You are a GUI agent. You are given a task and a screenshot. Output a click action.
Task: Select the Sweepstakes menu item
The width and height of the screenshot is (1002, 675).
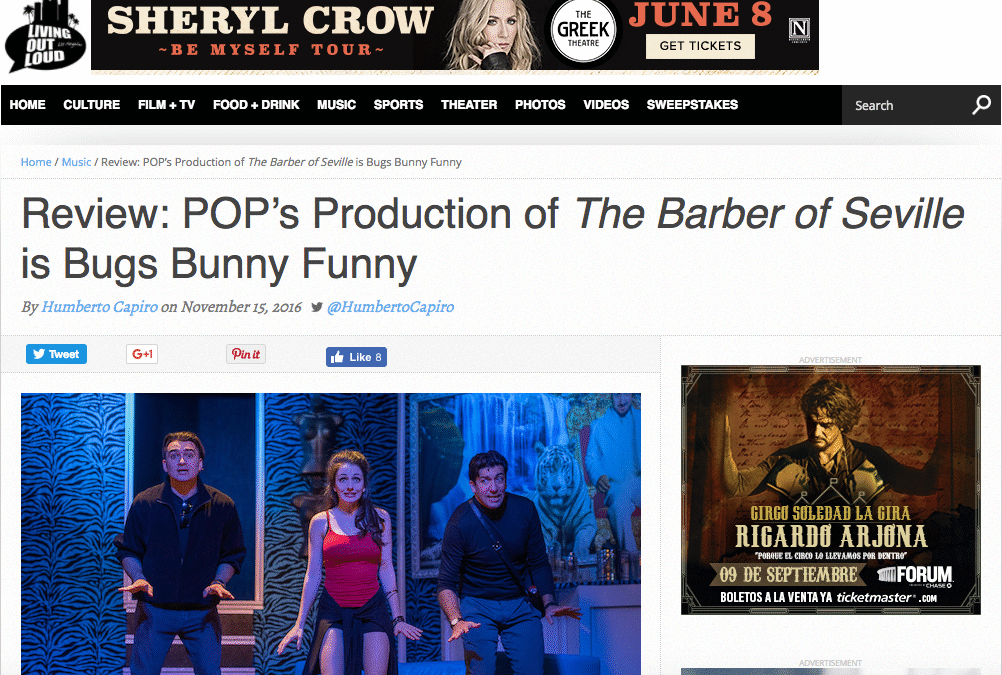(x=692, y=105)
